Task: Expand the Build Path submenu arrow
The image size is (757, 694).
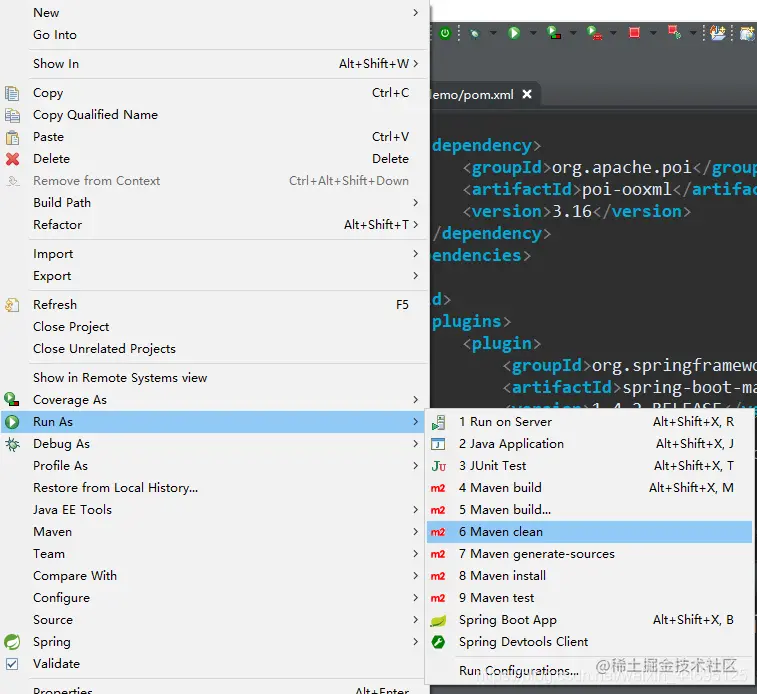Action: pyautogui.click(x=416, y=203)
